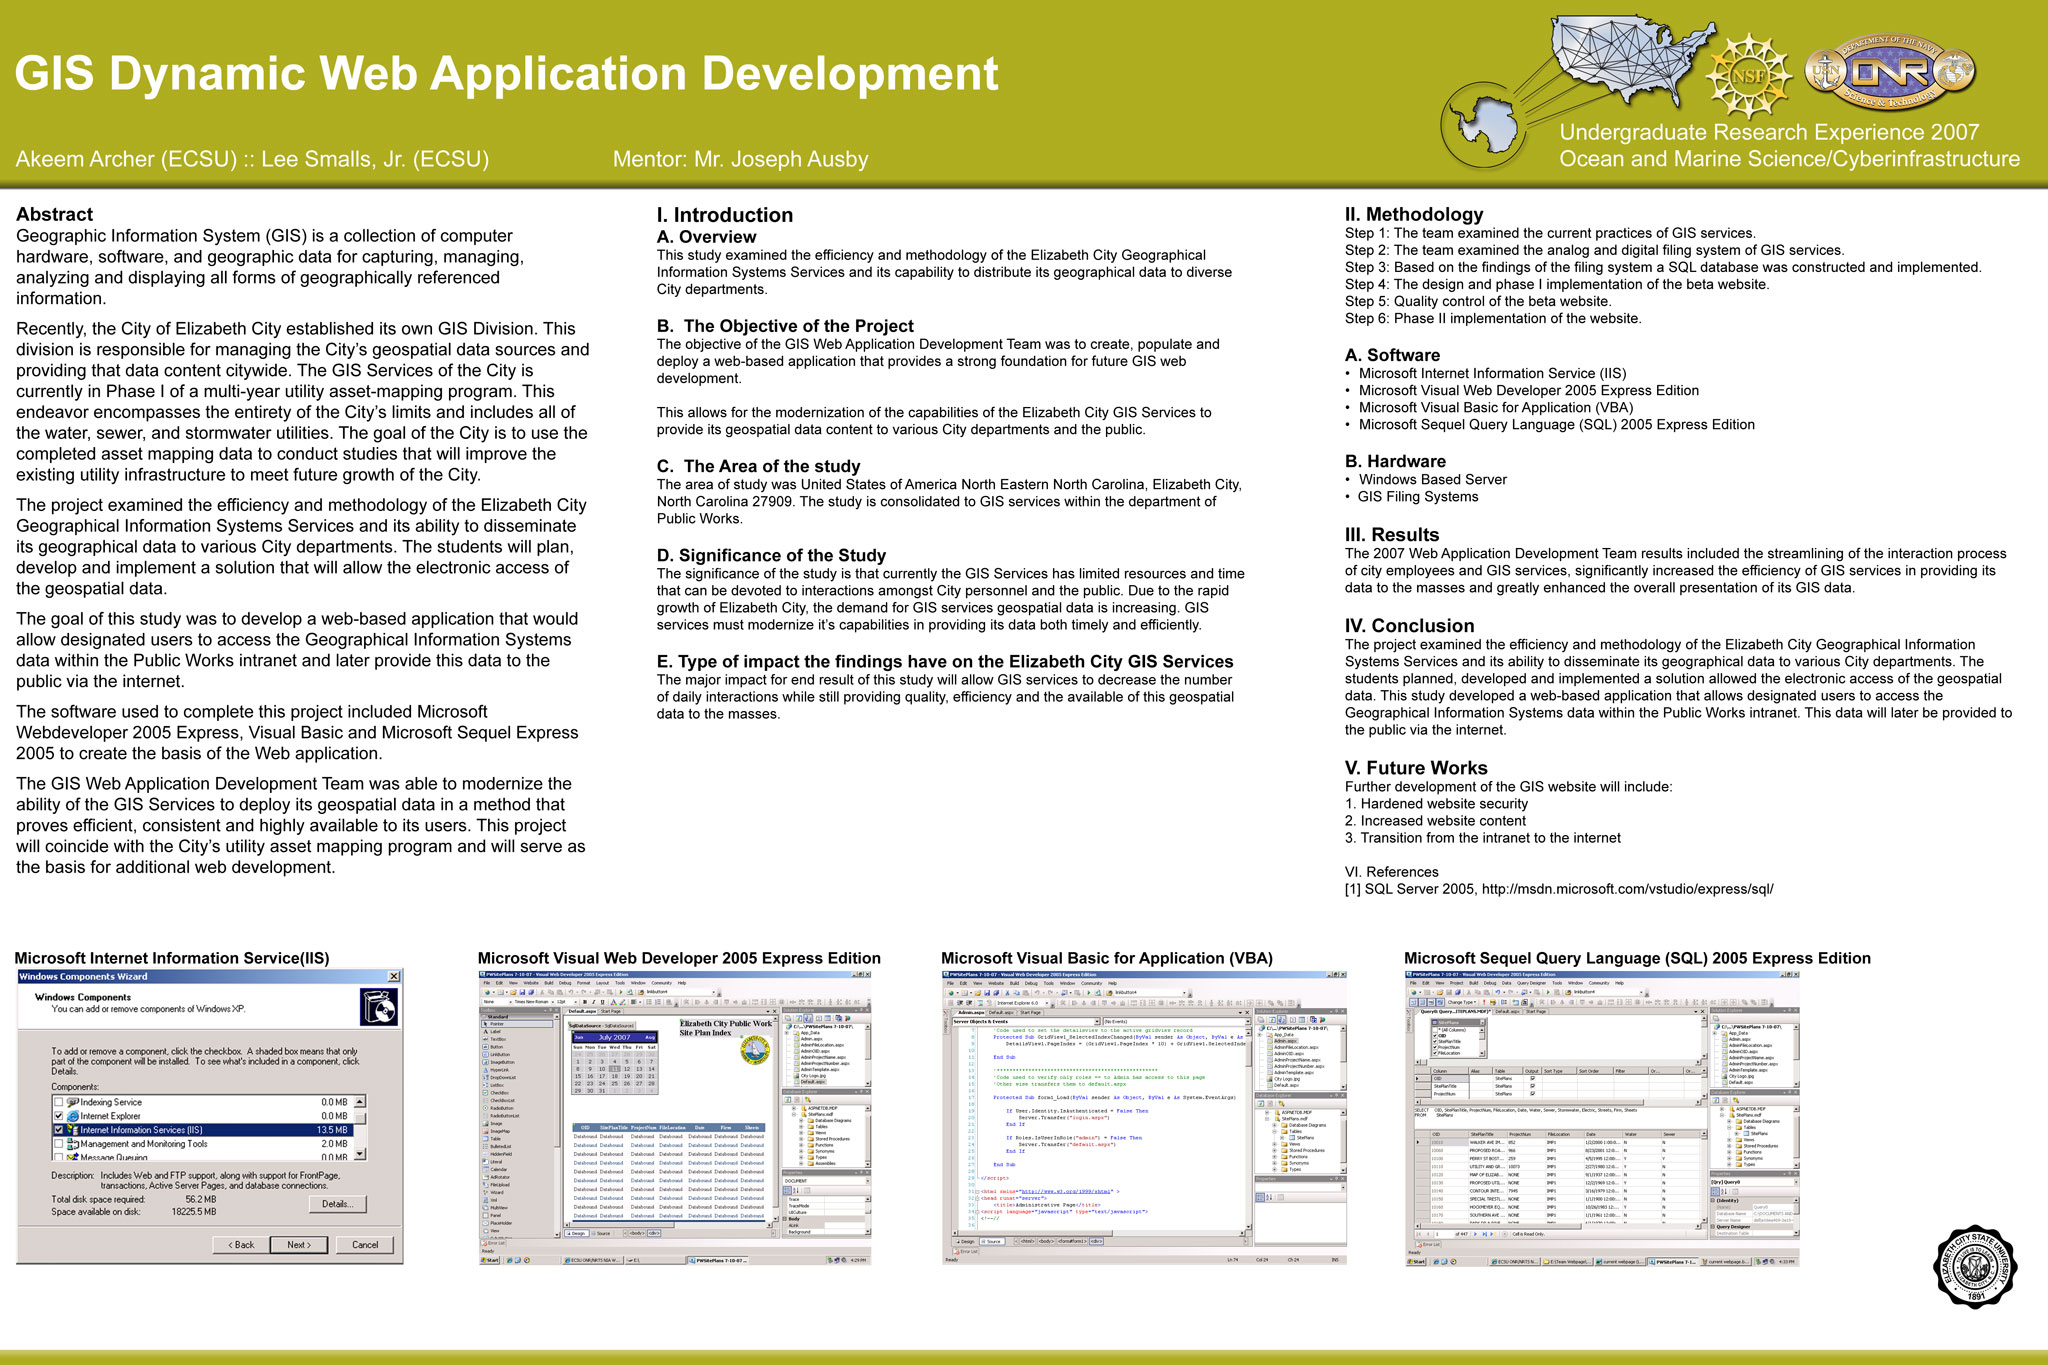Viewport: 2048px width, 1365px height.
Task: Open the Change Type dropdown in SQL window
Action: click(1462, 1002)
